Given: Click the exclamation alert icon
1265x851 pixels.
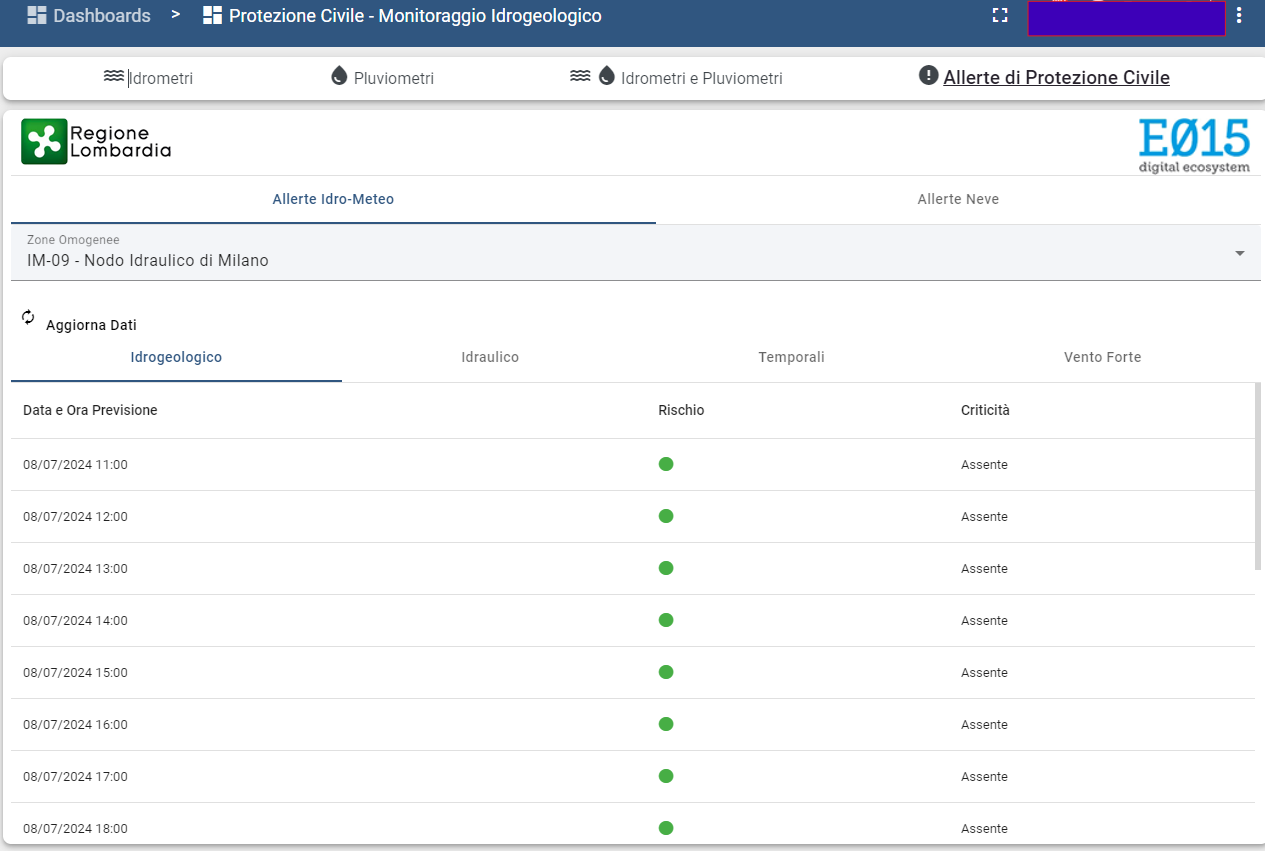Looking at the screenshot, I should tap(928, 76).
